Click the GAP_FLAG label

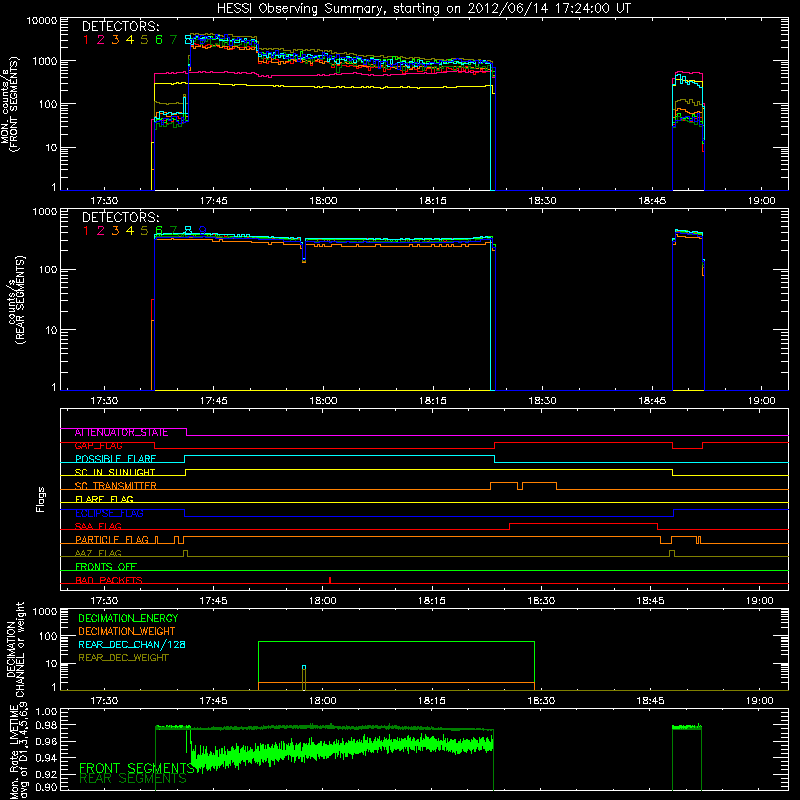pos(98,445)
